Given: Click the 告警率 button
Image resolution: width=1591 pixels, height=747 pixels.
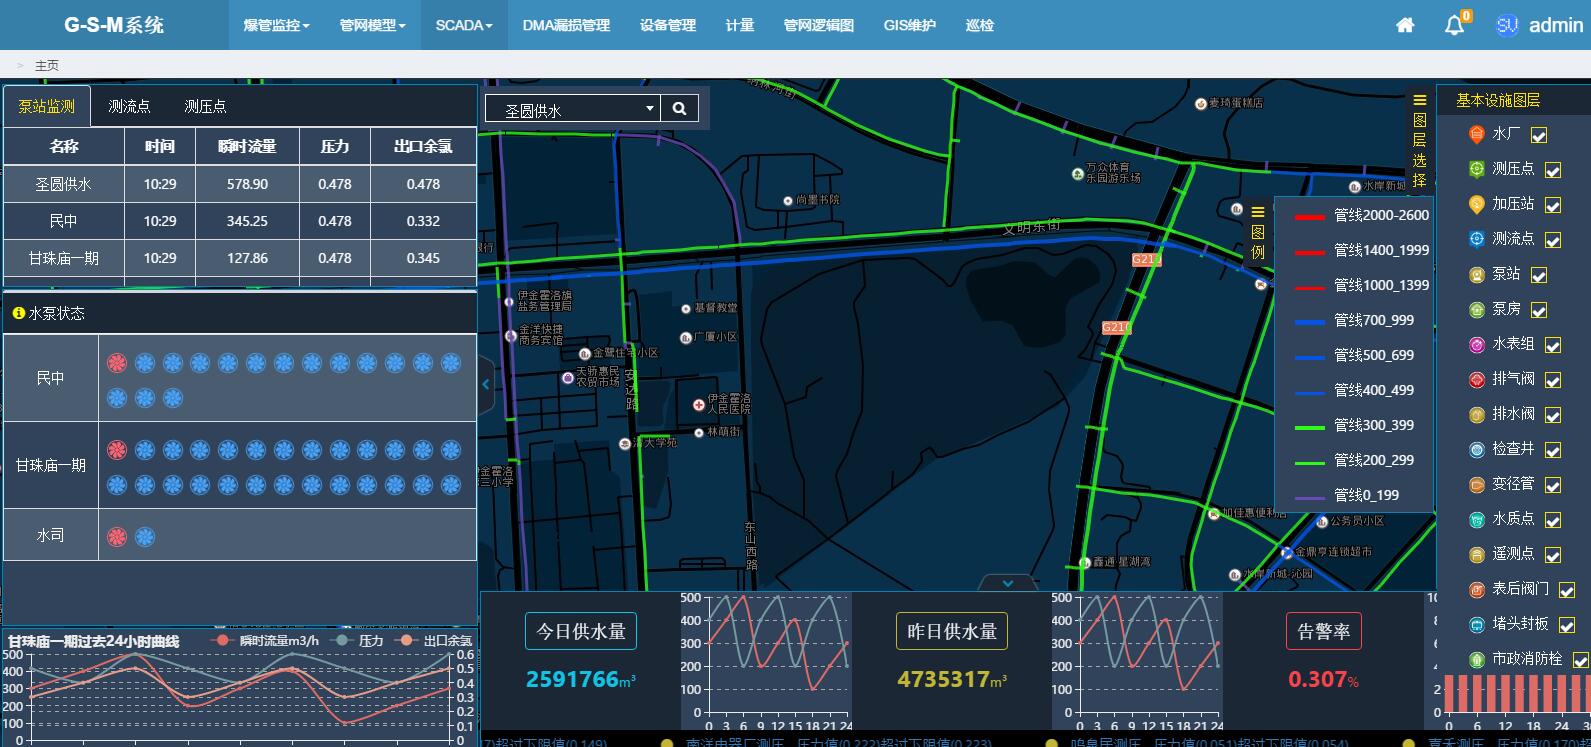Looking at the screenshot, I should [1323, 631].
